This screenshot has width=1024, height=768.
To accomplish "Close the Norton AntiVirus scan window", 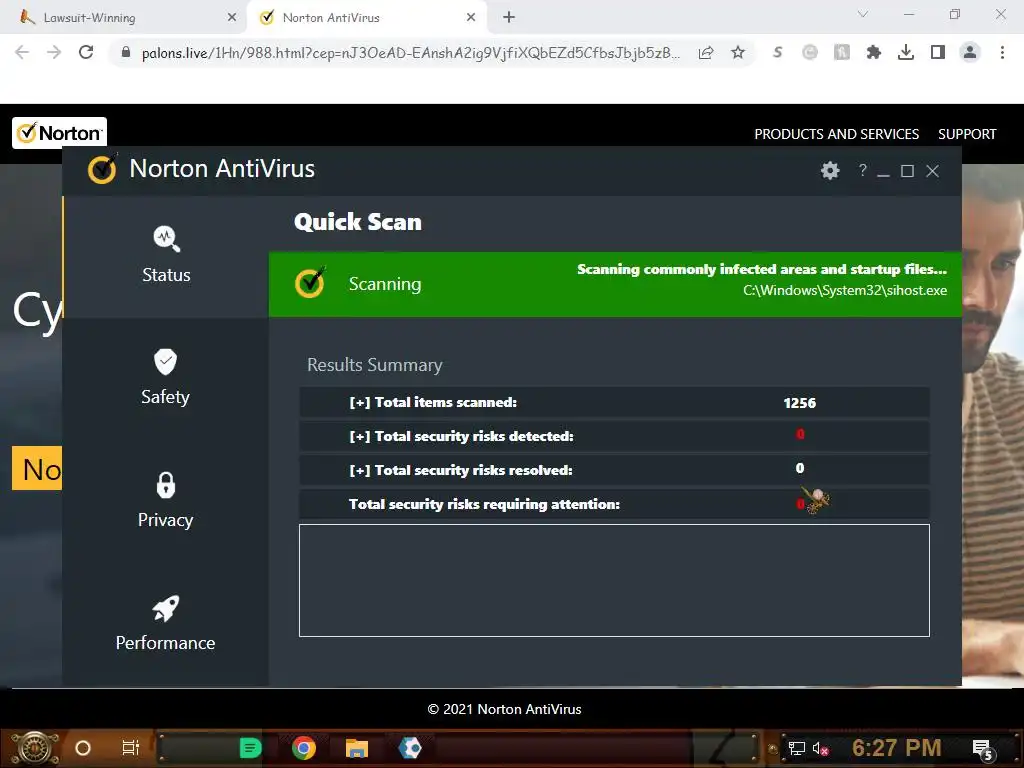I will (932, 171).
